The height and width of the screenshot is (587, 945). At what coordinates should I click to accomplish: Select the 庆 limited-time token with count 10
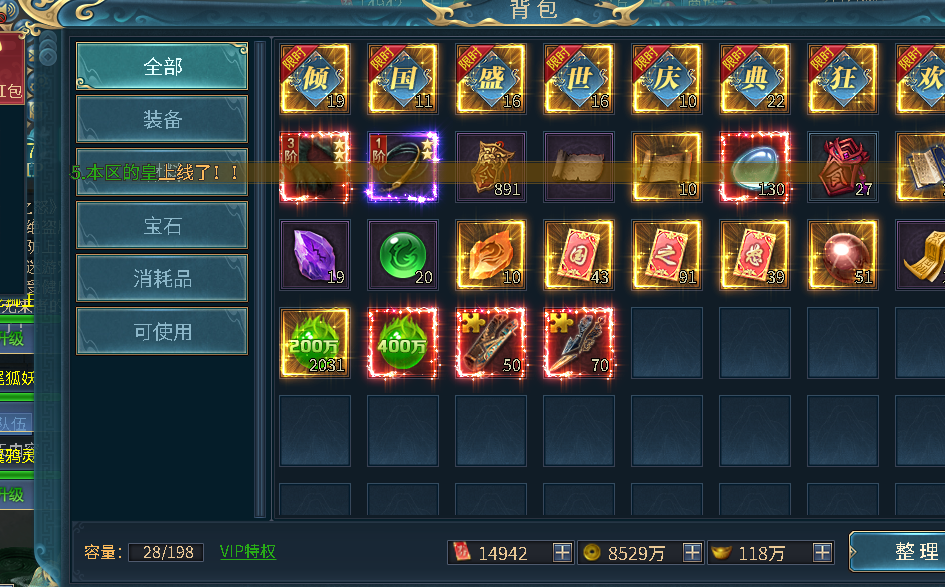click(x=667, y=78)
